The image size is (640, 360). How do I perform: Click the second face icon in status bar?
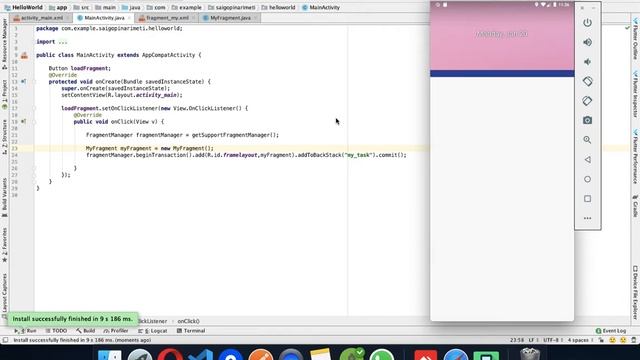(623, 340)
